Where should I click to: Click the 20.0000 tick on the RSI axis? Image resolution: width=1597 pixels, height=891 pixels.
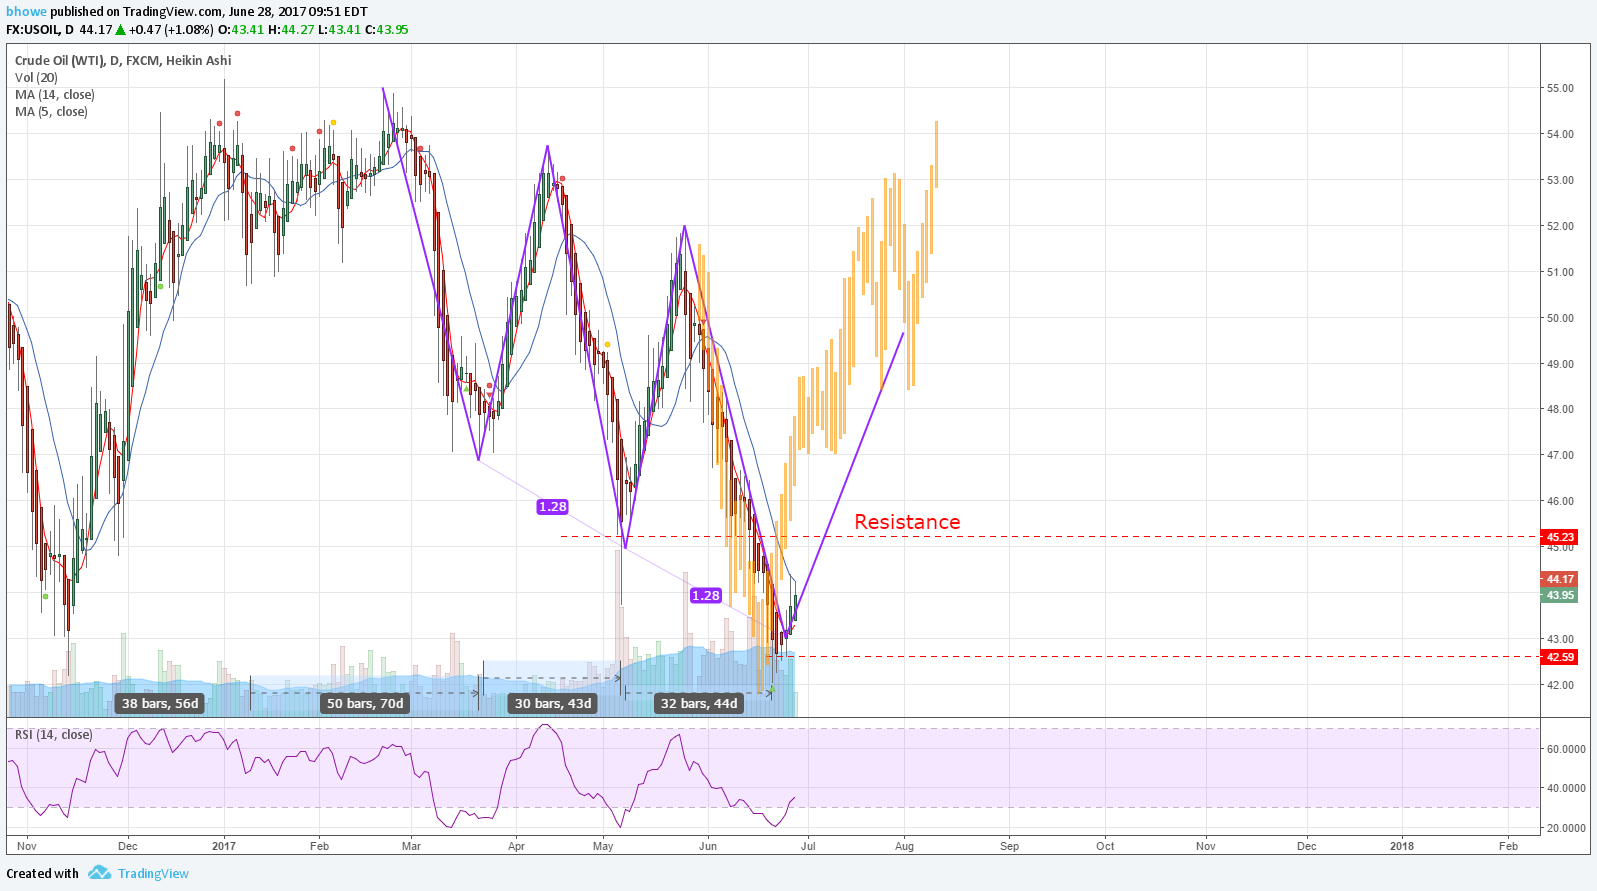pyautogui.click(x=1566, y=828)
